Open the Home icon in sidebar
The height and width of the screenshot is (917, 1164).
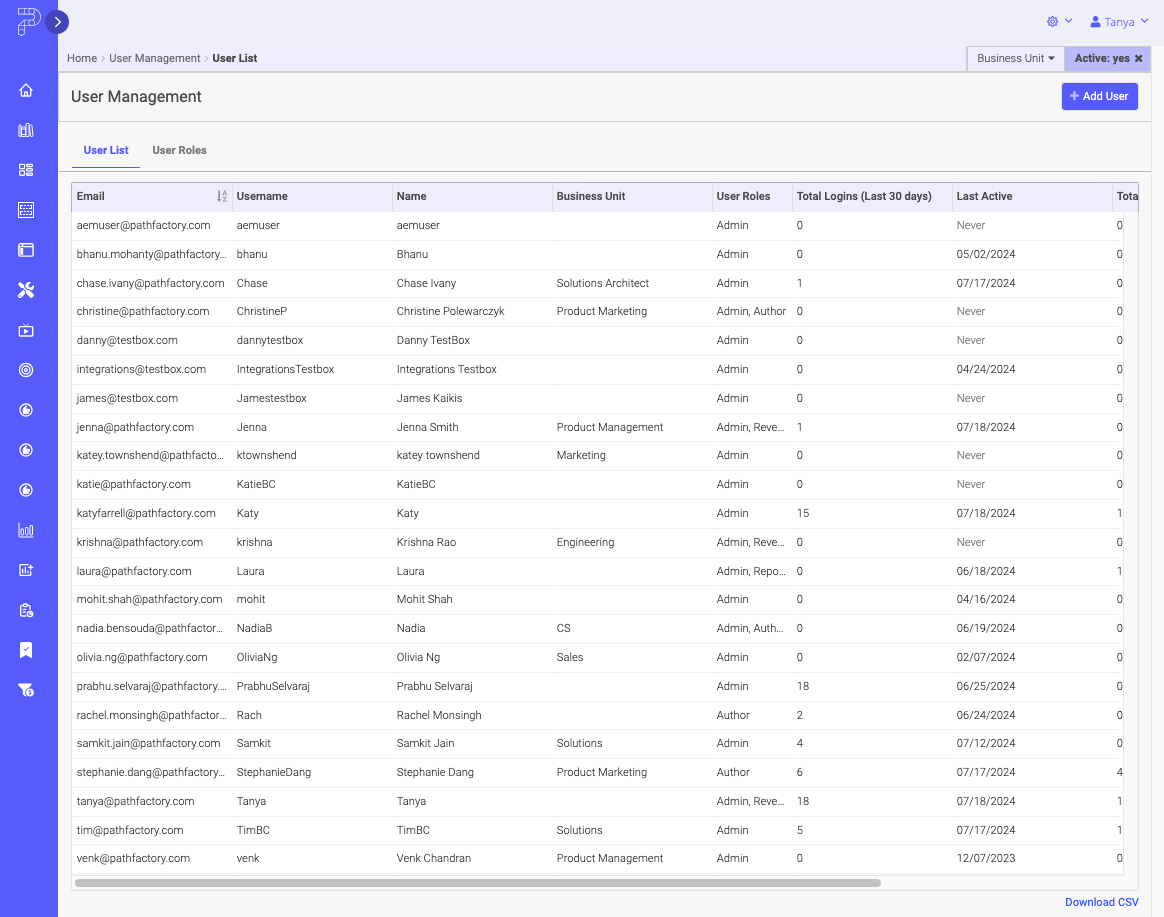26,91
